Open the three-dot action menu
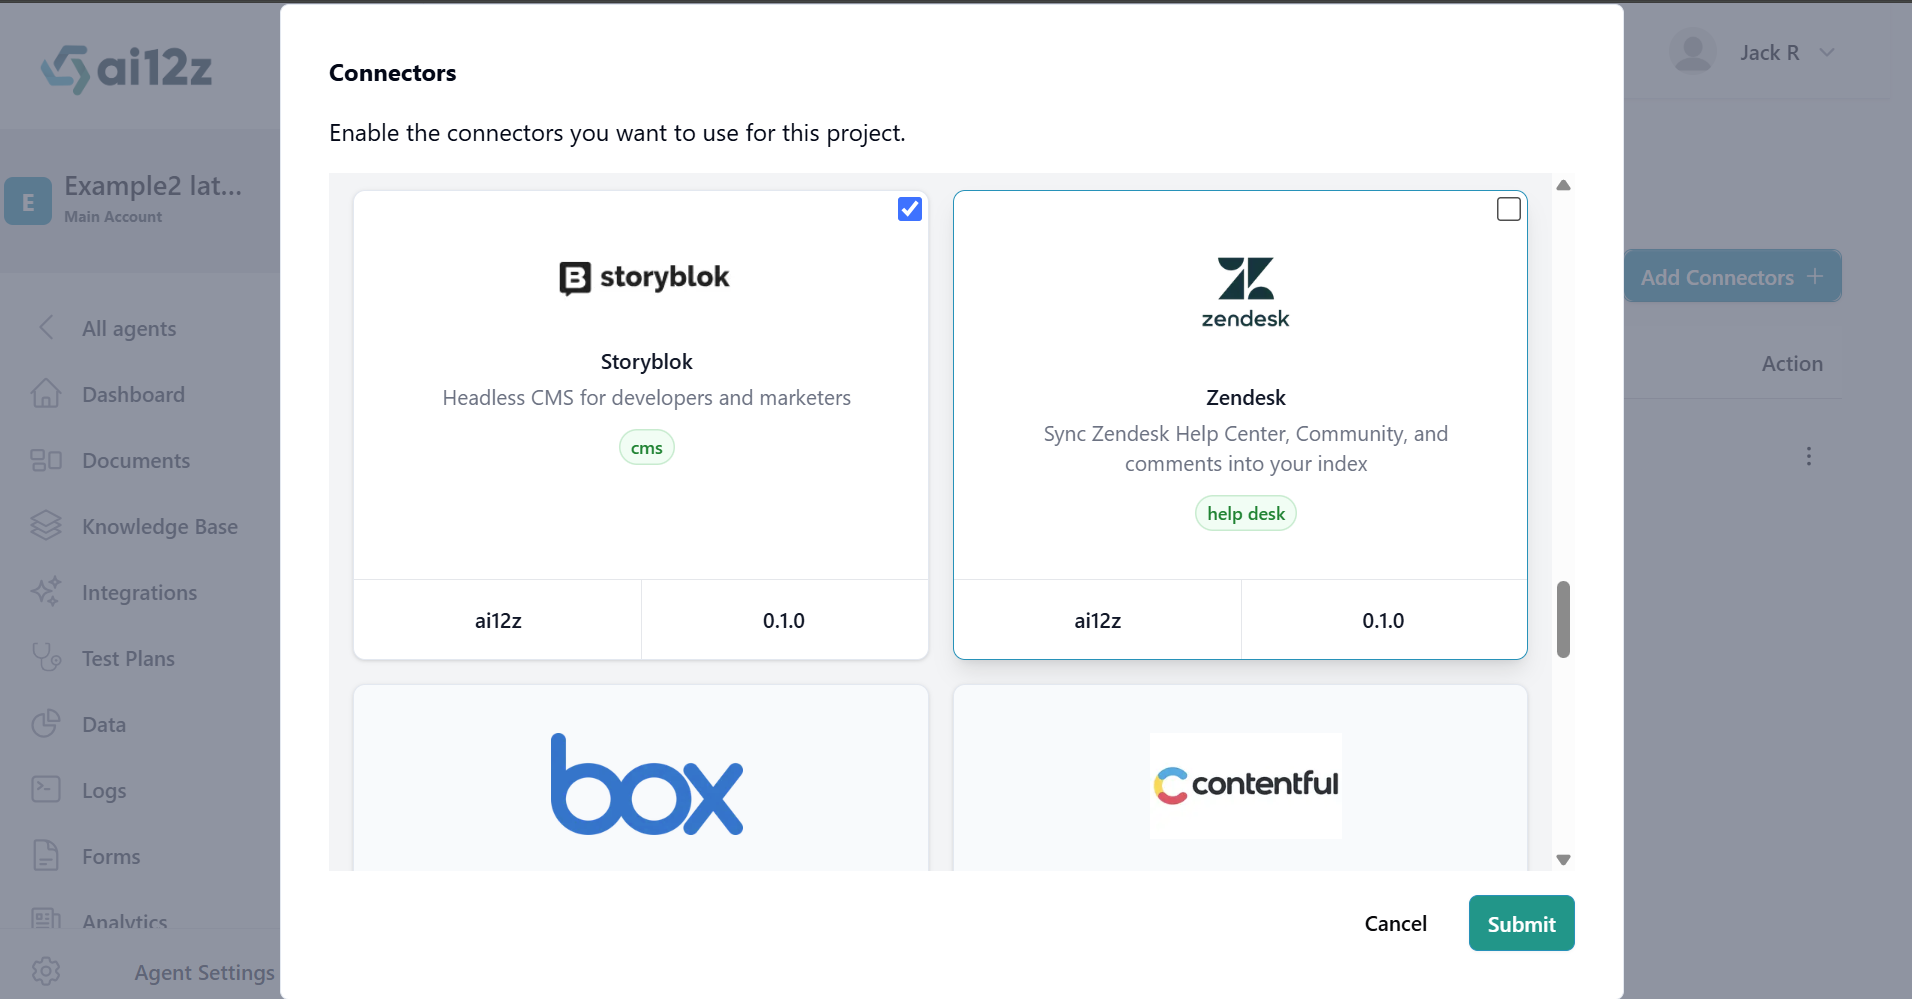 click(x=1808, y=456)
